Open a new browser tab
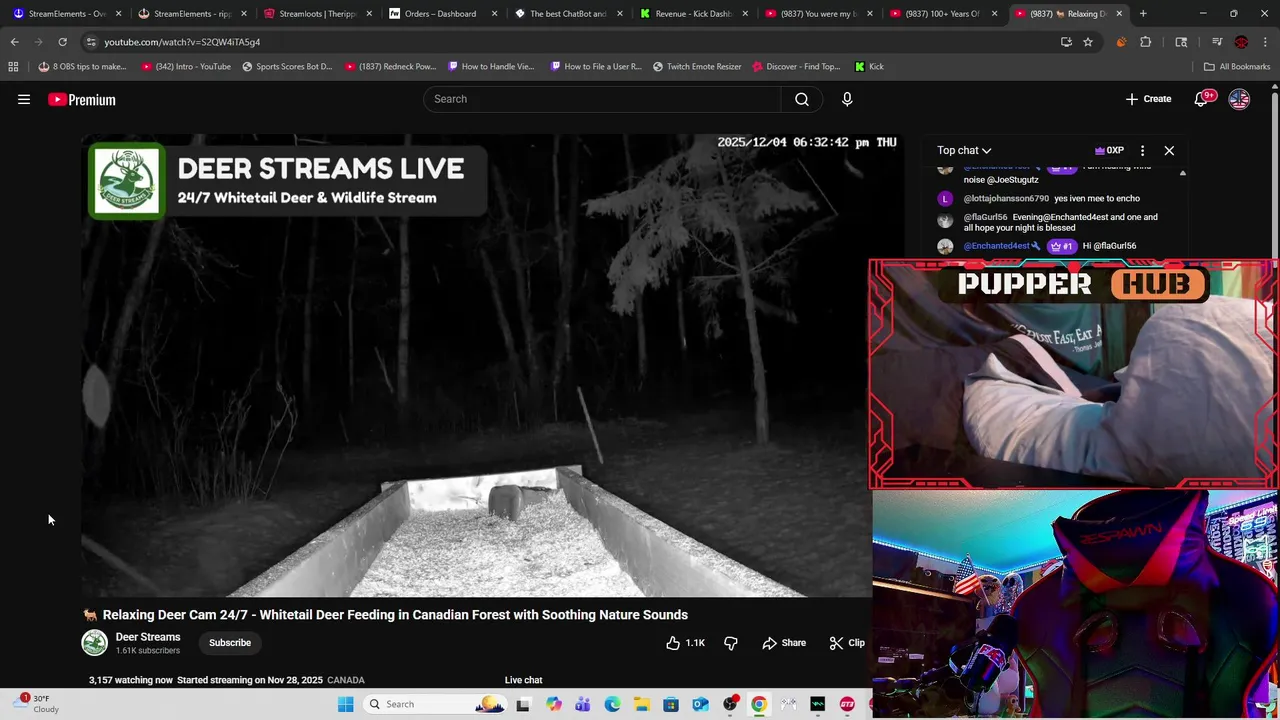1280x720 pixels. 1143,14
